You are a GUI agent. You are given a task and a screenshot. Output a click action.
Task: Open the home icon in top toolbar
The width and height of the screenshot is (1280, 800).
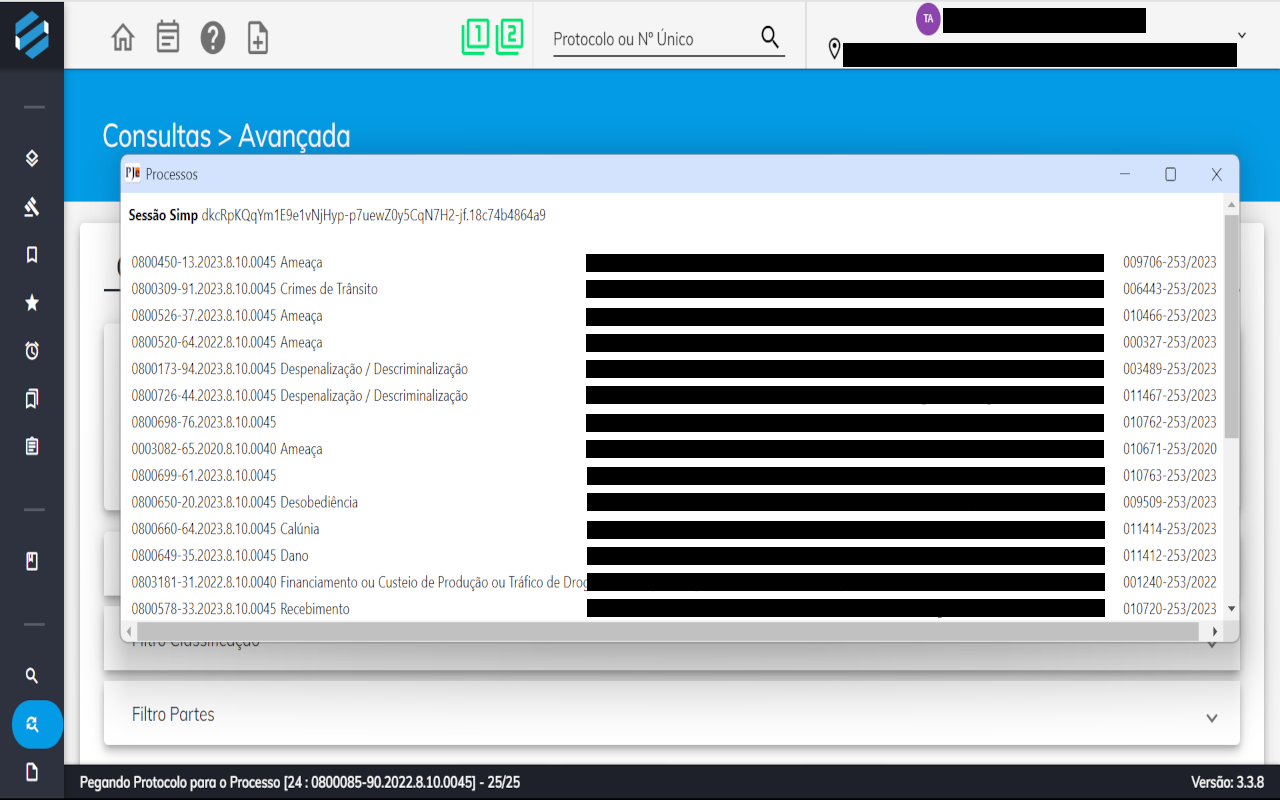pos(123,38)
